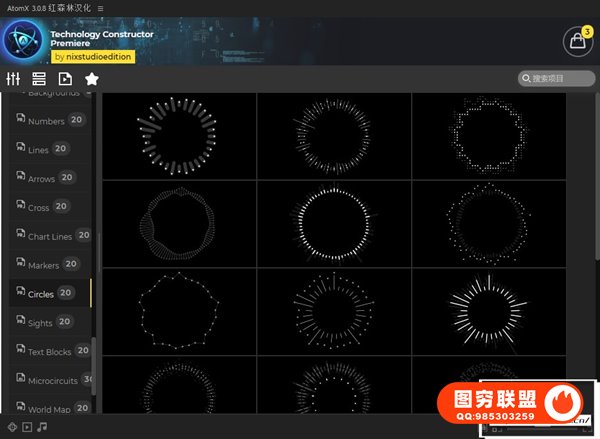Toggle video preview play icon in bottom bar
Viewport: 600px width, 439px height.
click(28, 427)
